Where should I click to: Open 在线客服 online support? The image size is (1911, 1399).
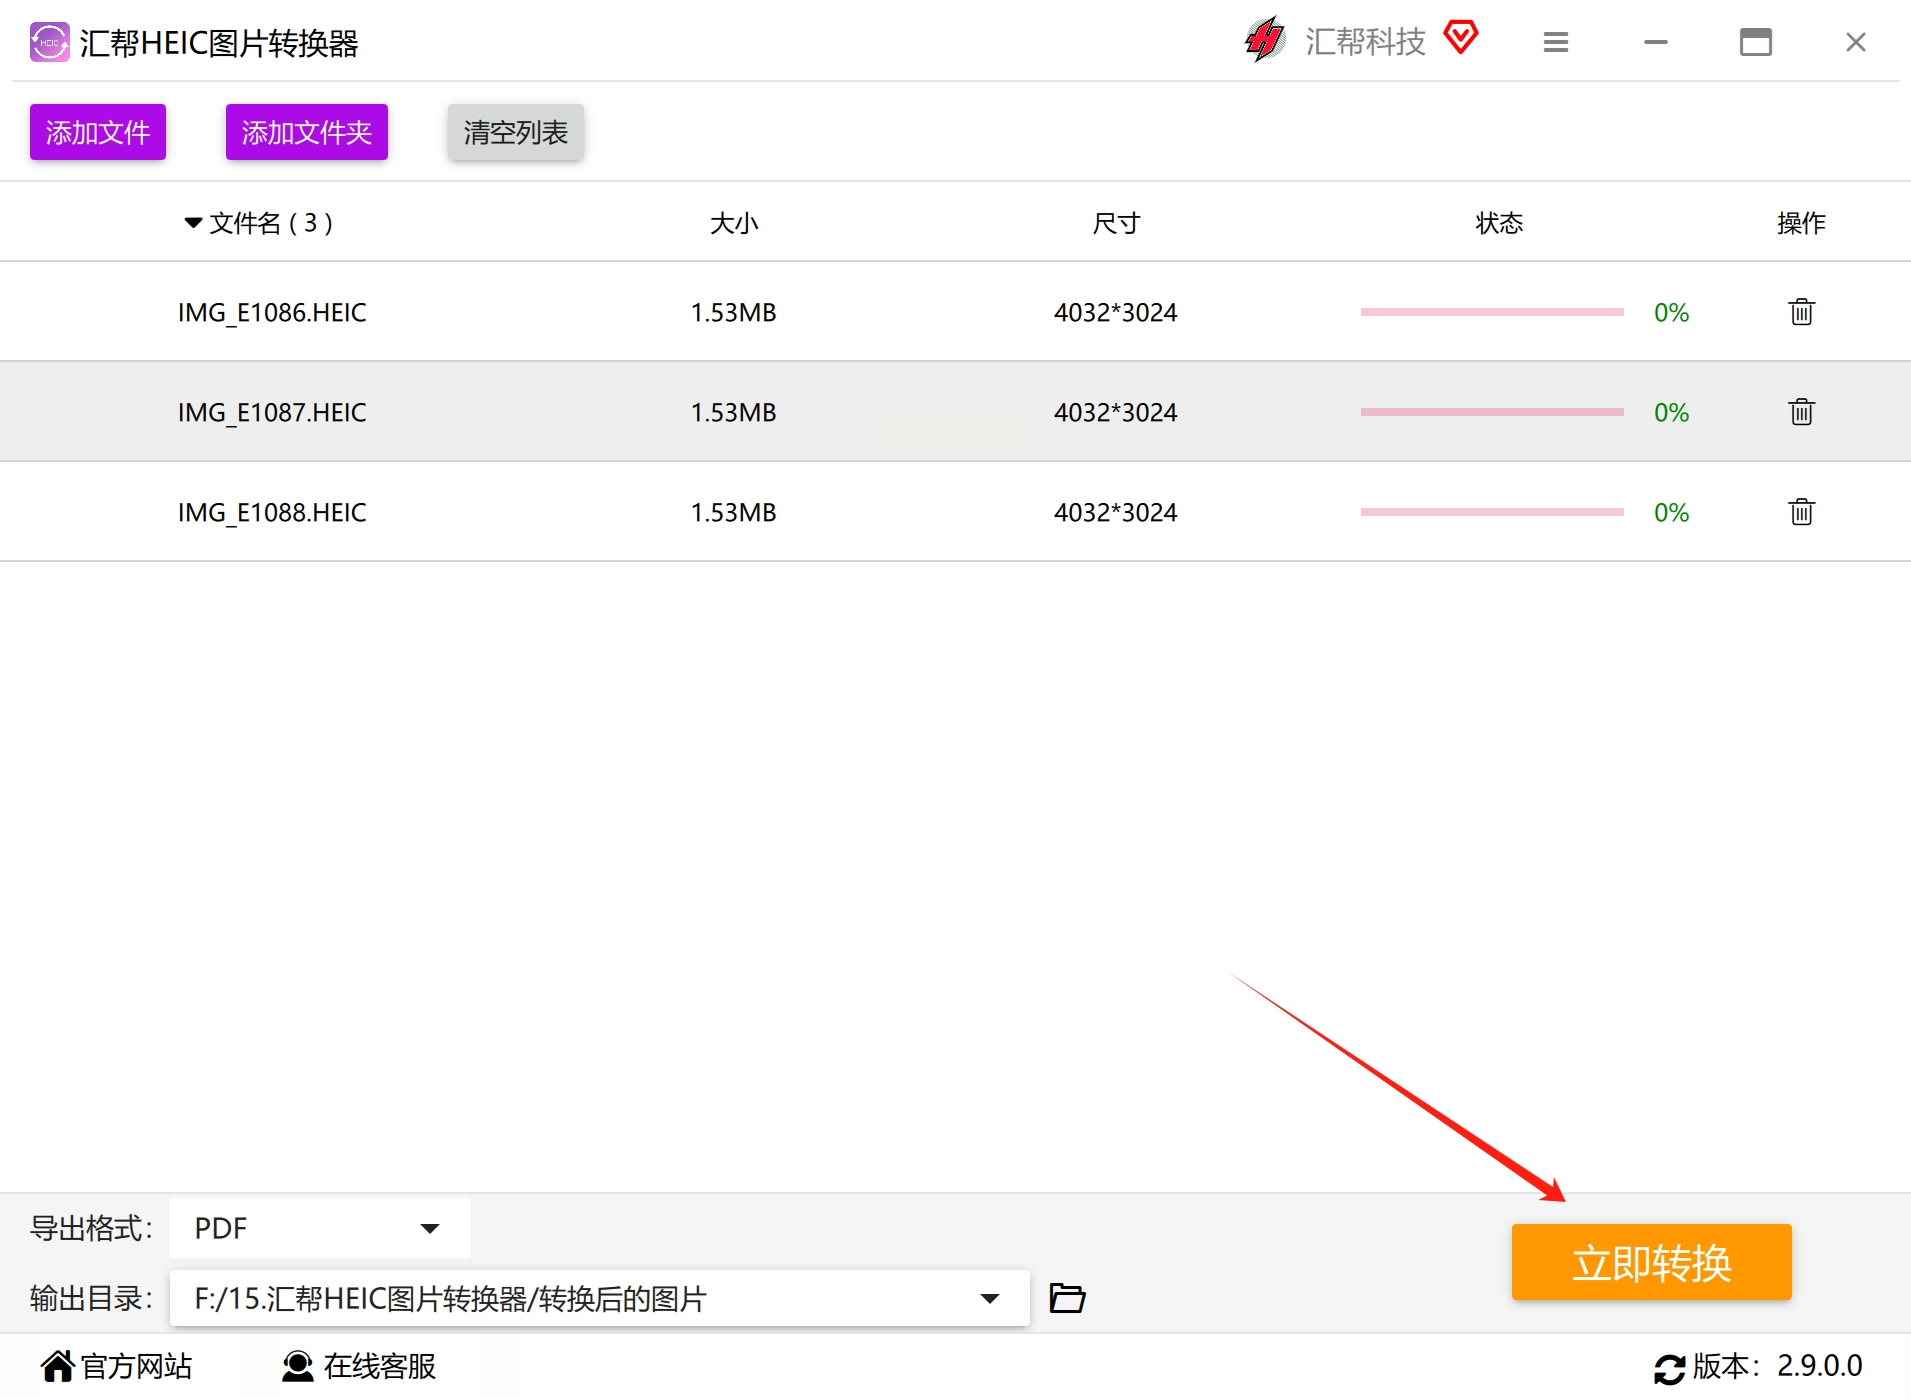point(359,1366)
